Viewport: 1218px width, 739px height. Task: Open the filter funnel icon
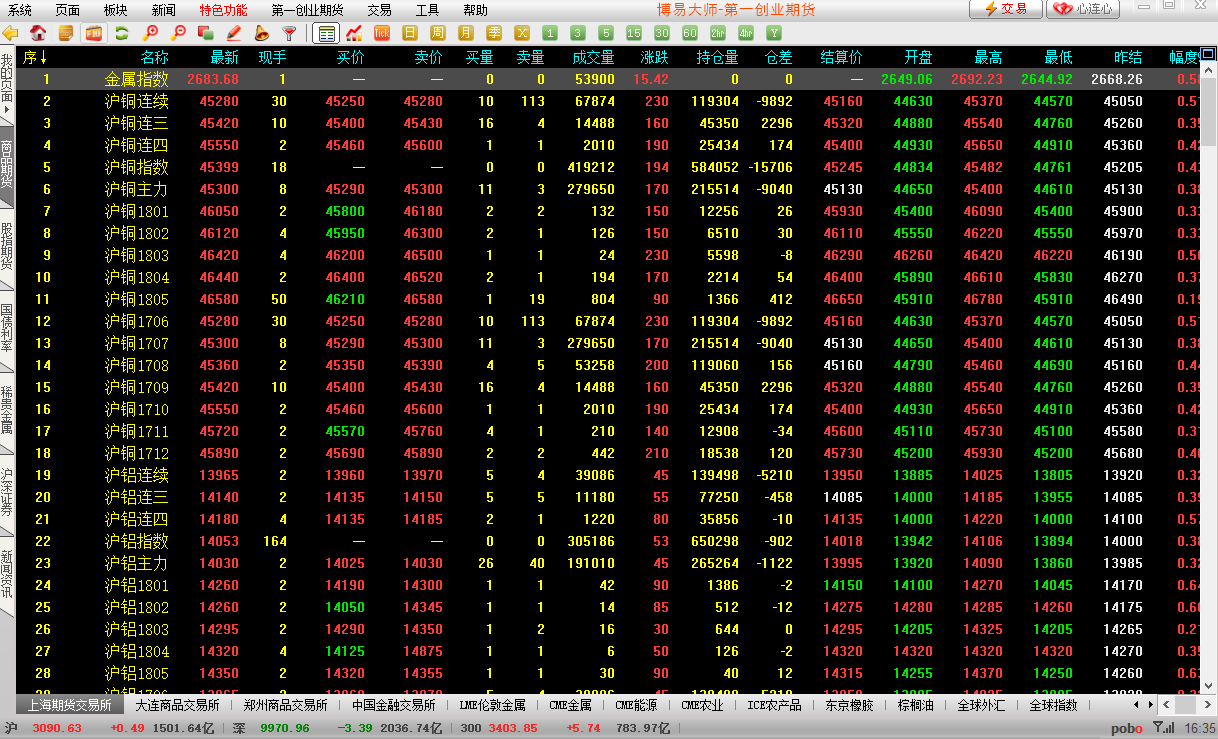pyautogui.click(x=289, y=33)
